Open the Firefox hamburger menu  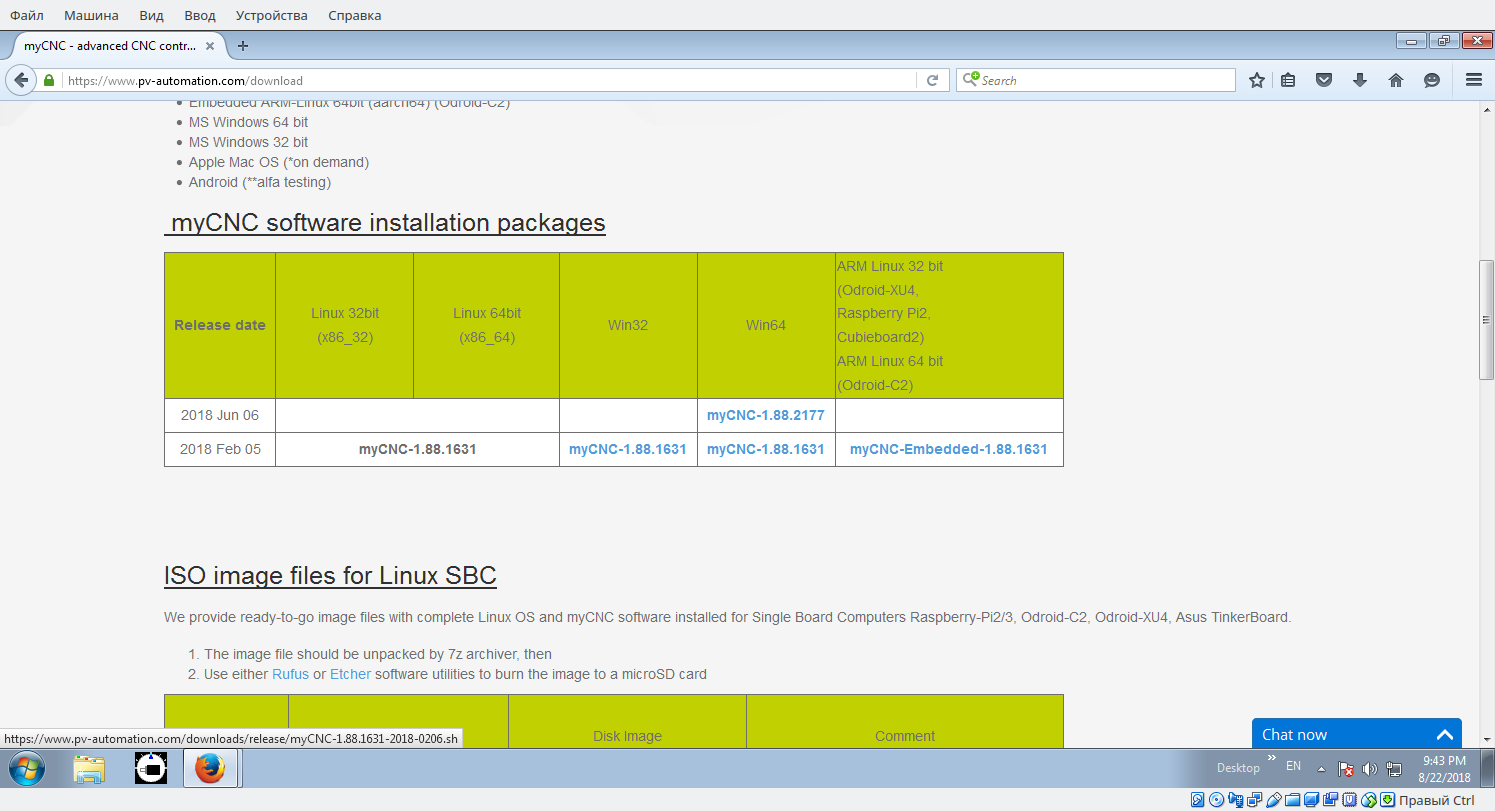pos(1473,80)
